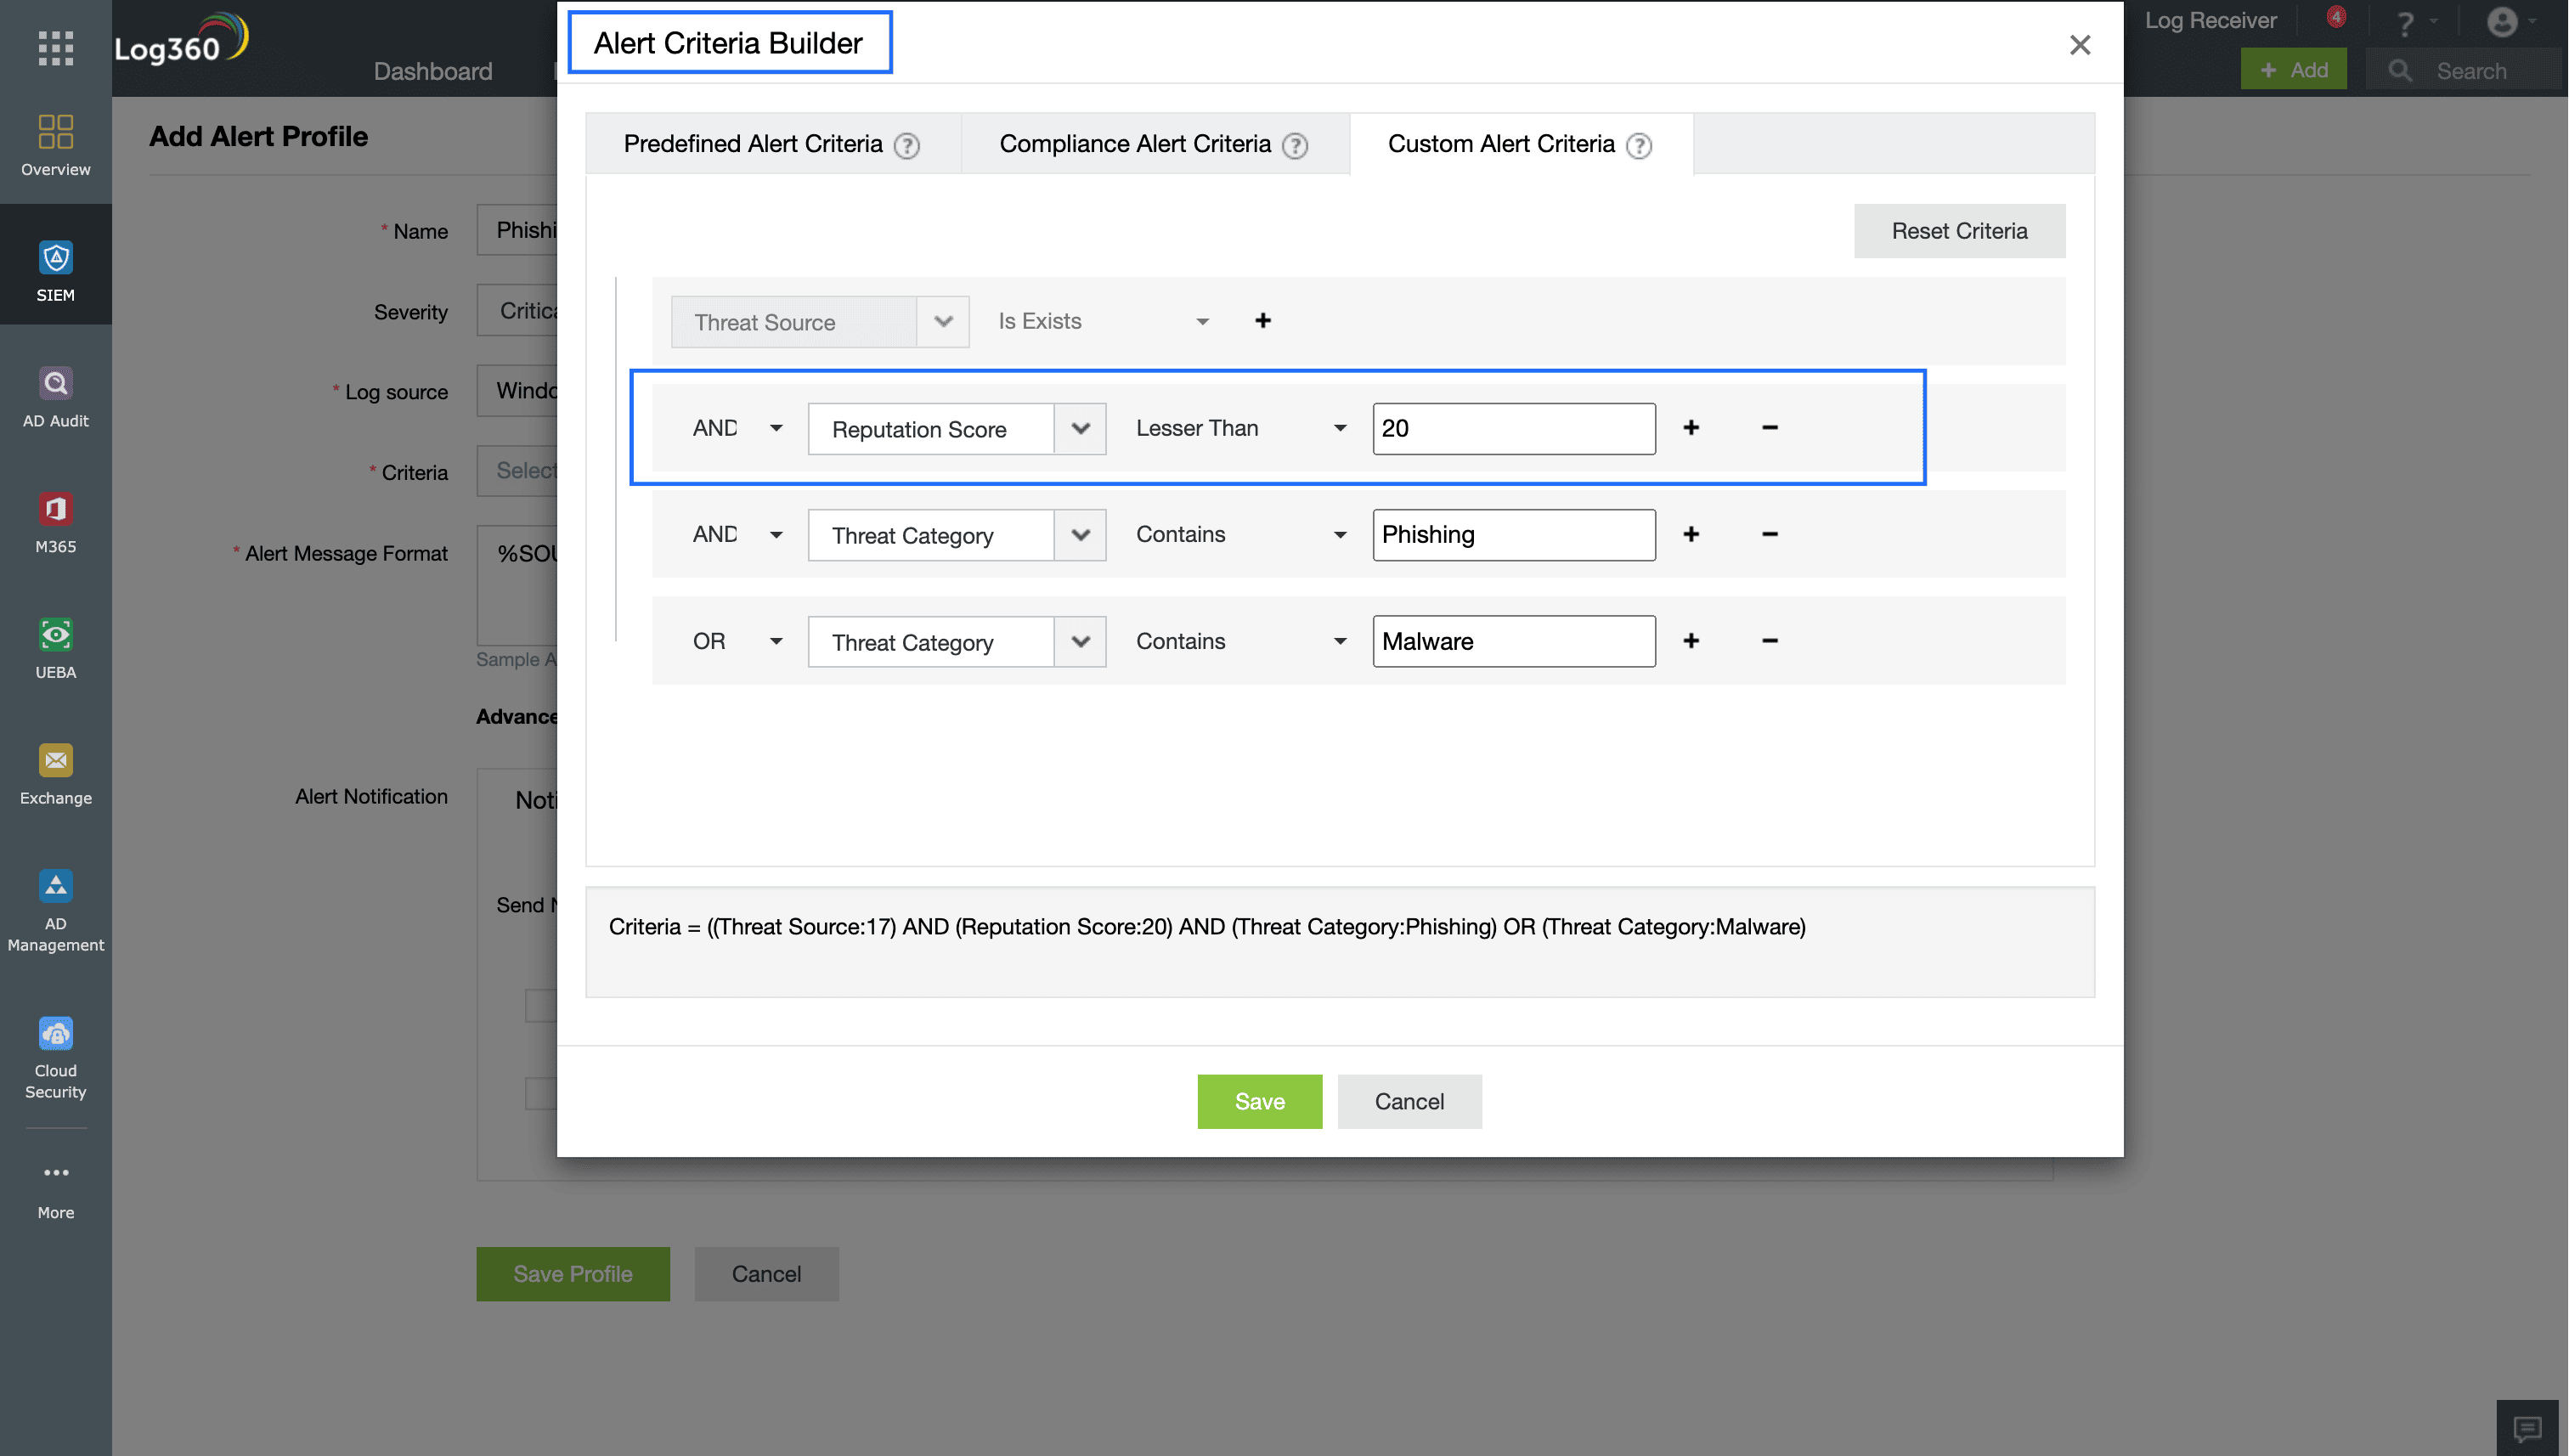This screenshot has height=1456, width=2569.
Task: Click the Reset Criteria button
Action: point(1958,231)
